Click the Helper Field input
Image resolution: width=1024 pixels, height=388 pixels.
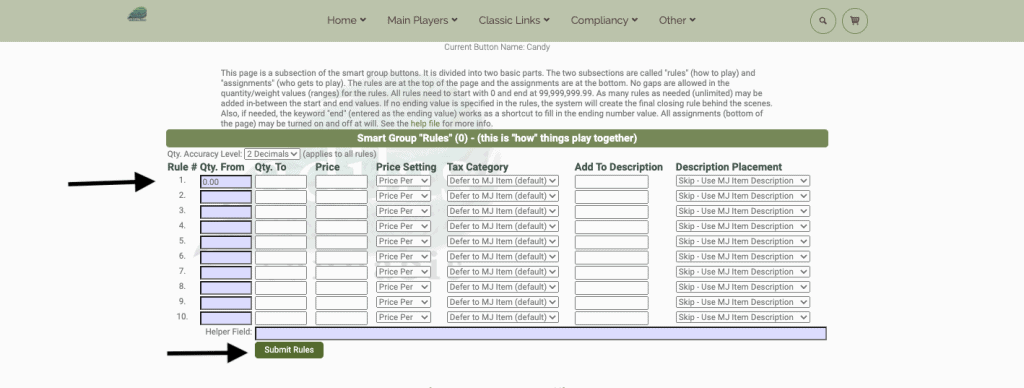[x=541, y=334]
